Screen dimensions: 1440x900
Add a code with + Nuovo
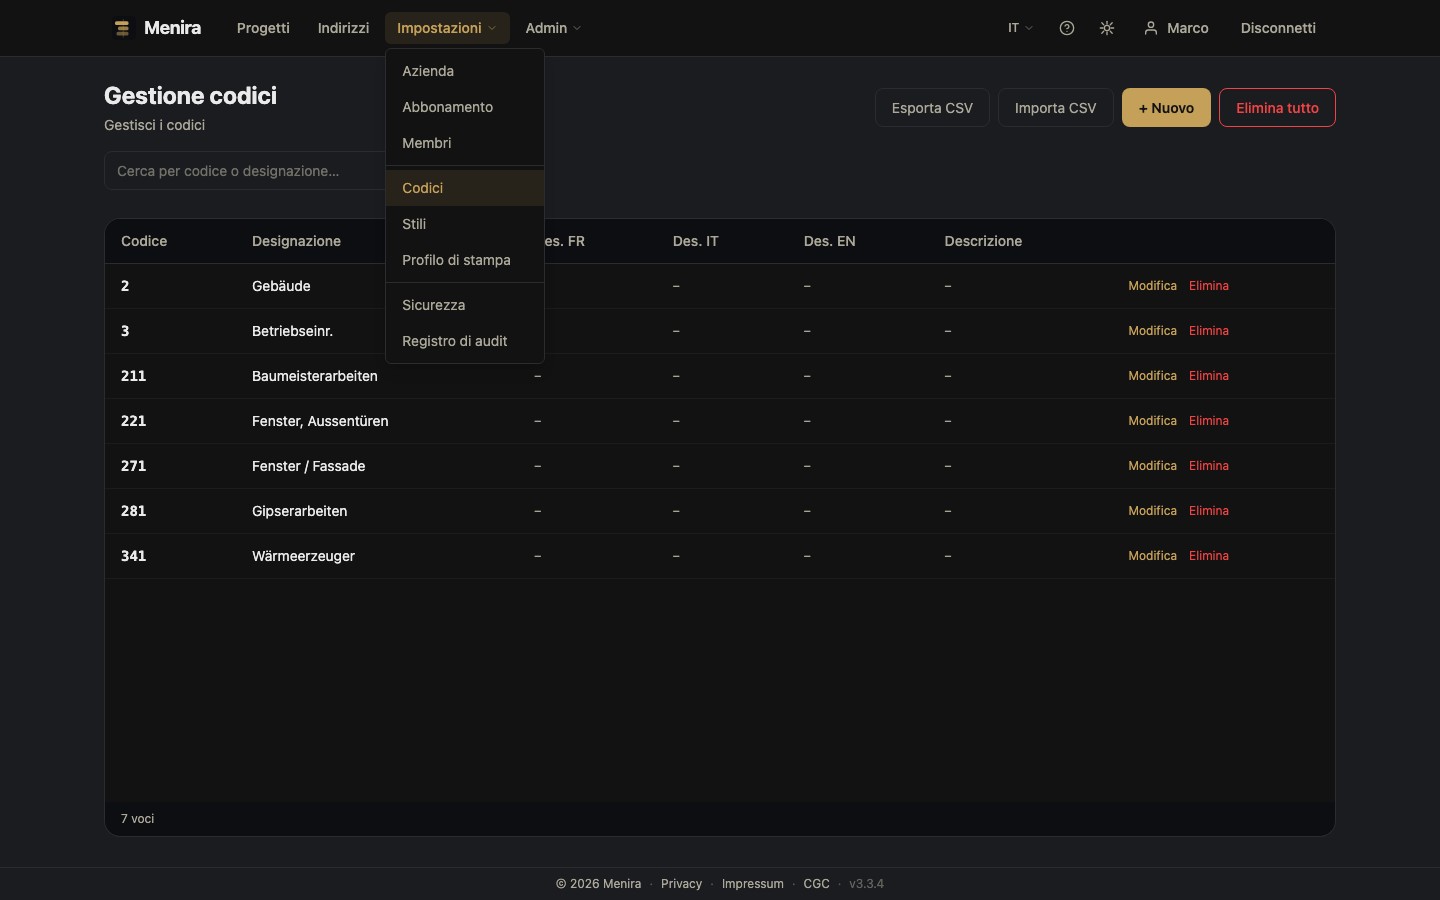[1166, 108]
